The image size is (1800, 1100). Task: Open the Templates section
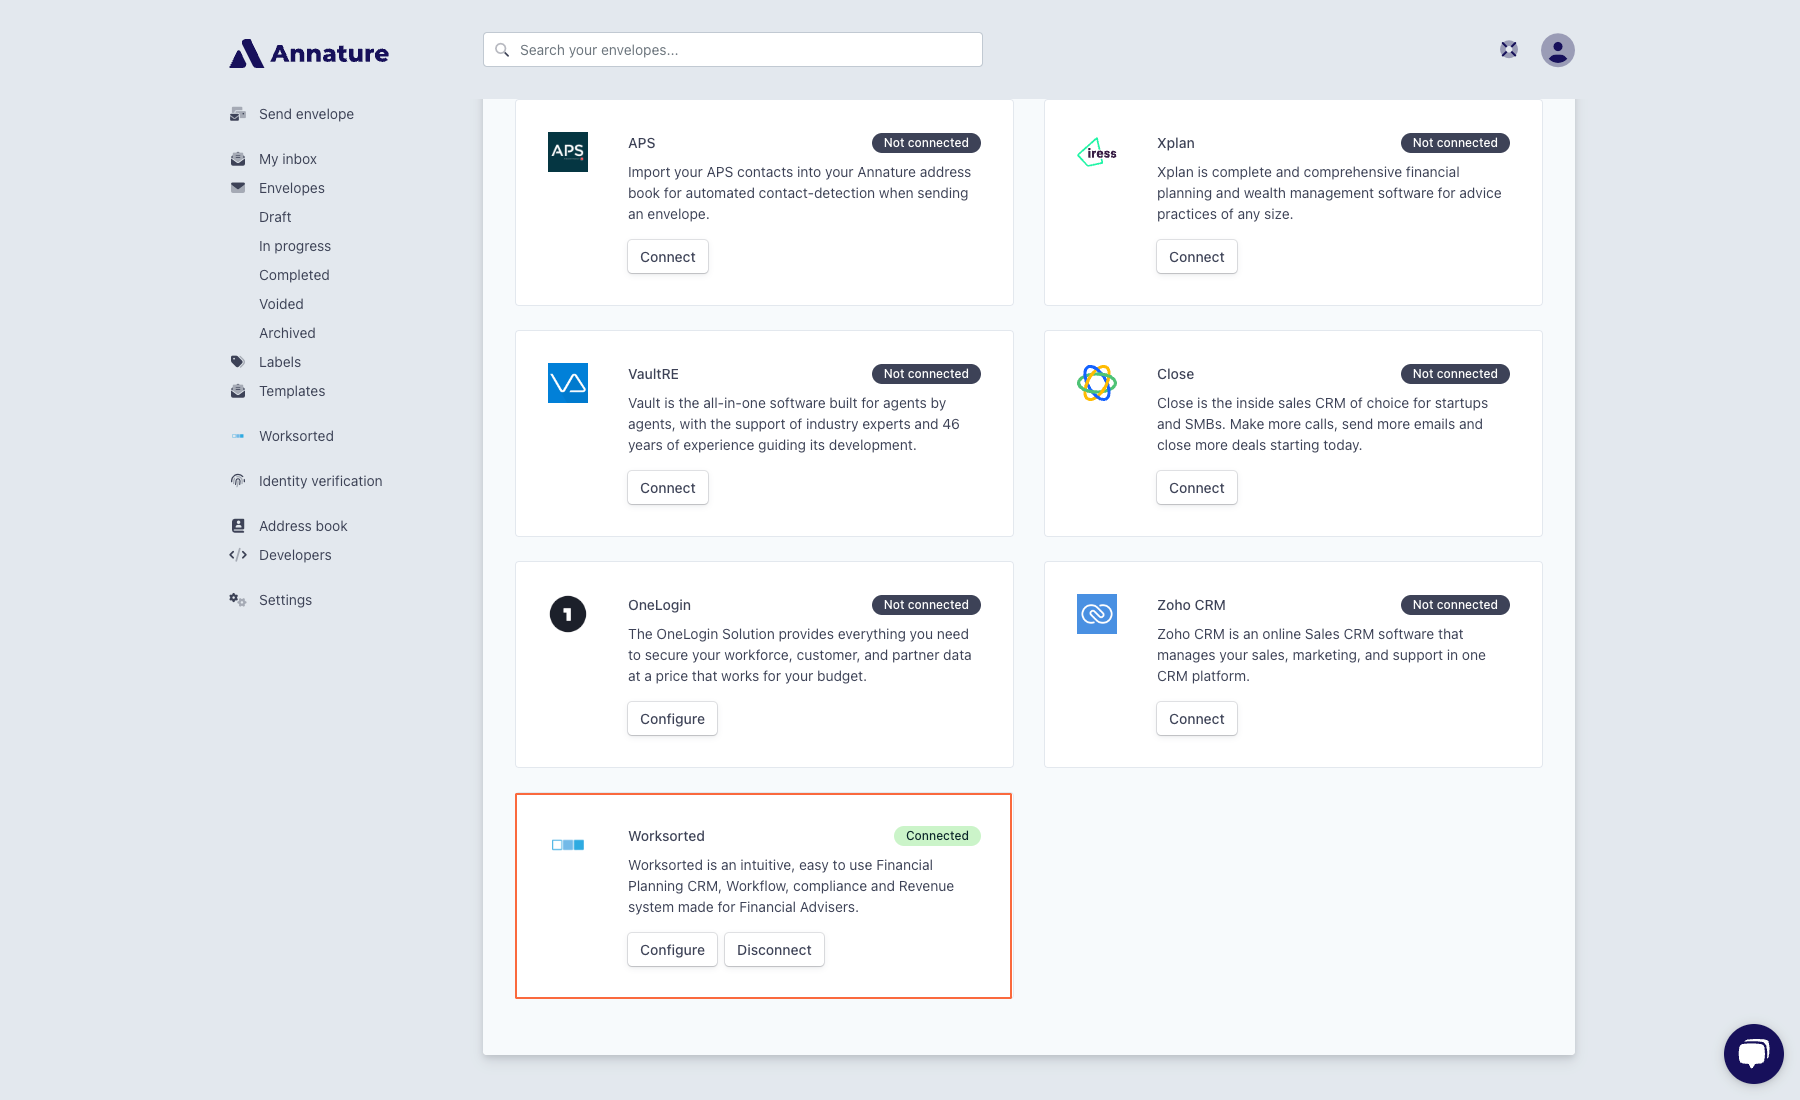(292, 391)
